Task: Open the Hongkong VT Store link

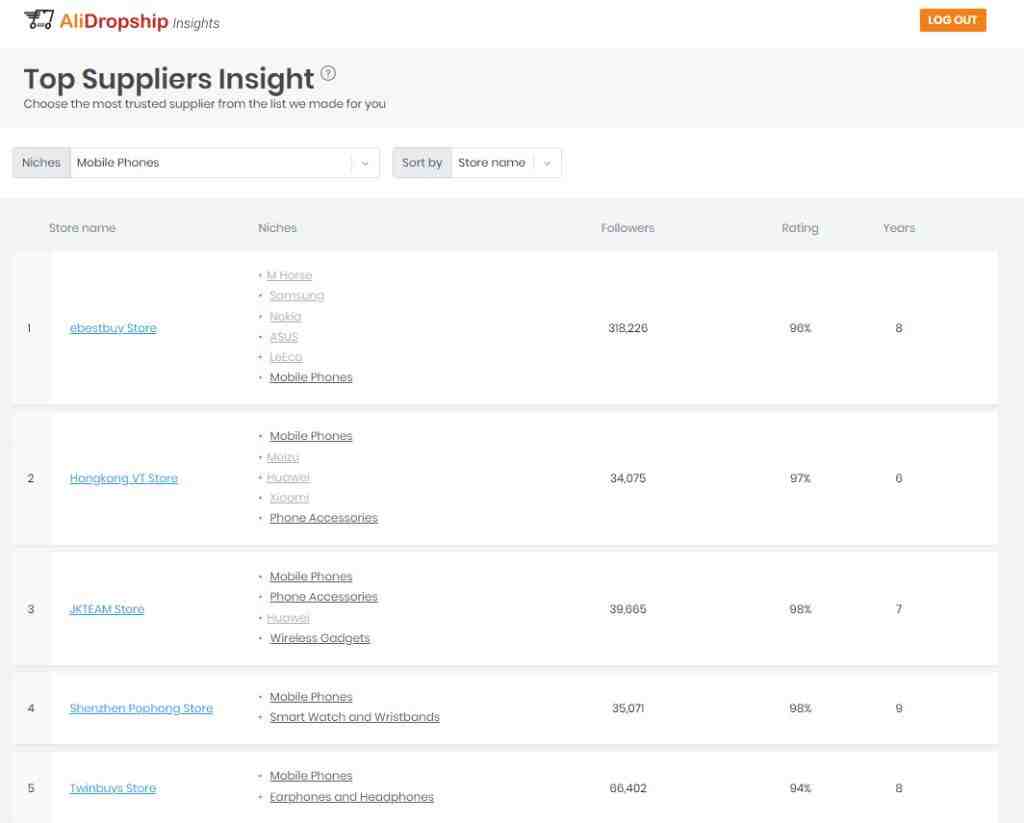Action: click(123, 478)
